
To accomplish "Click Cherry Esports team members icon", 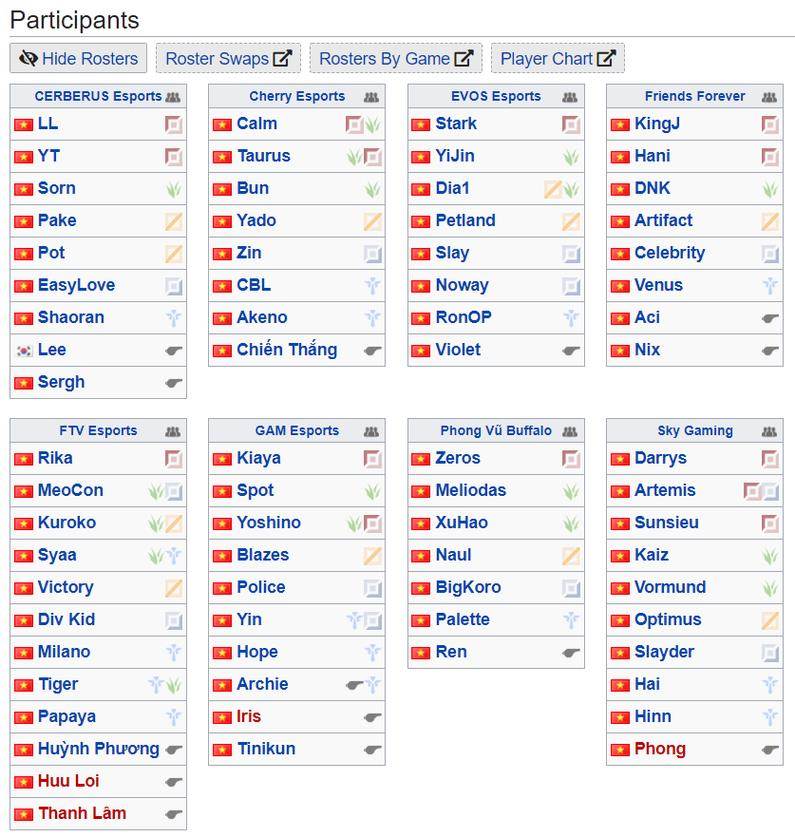I will click(x=372, y=97).
